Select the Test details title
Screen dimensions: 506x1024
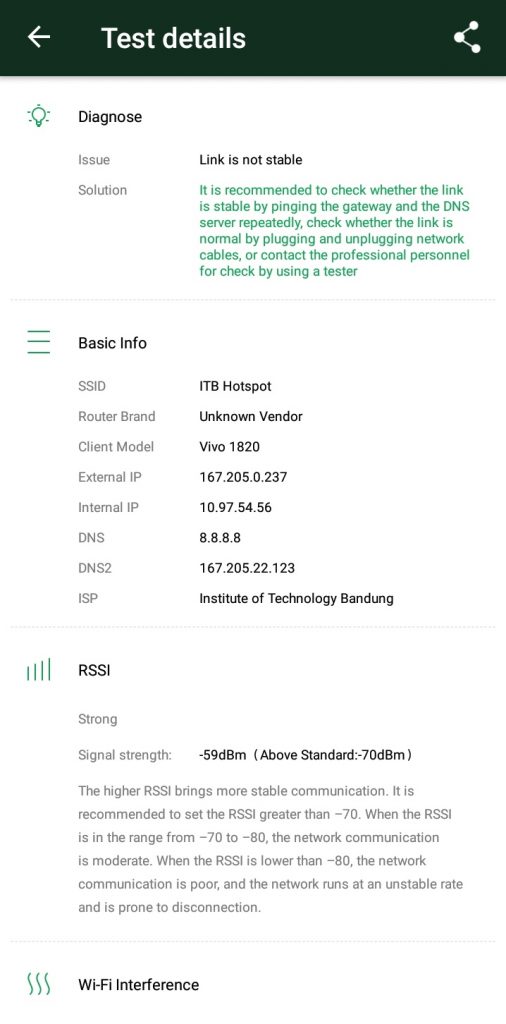point(173,38)
